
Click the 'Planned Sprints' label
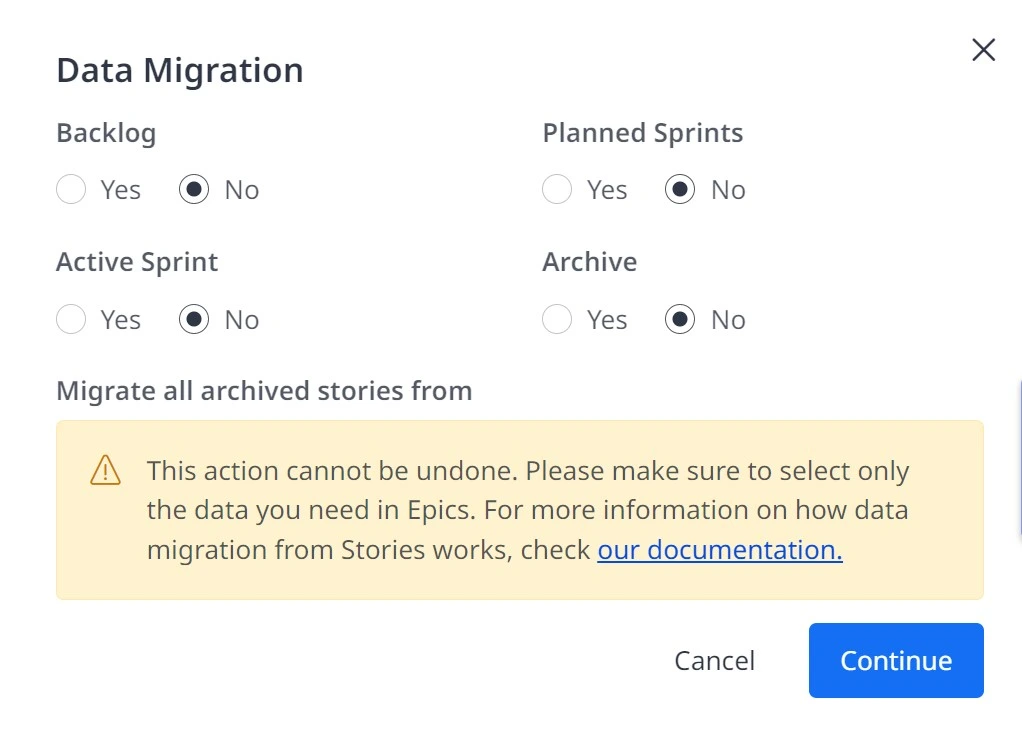pos(643,133)
